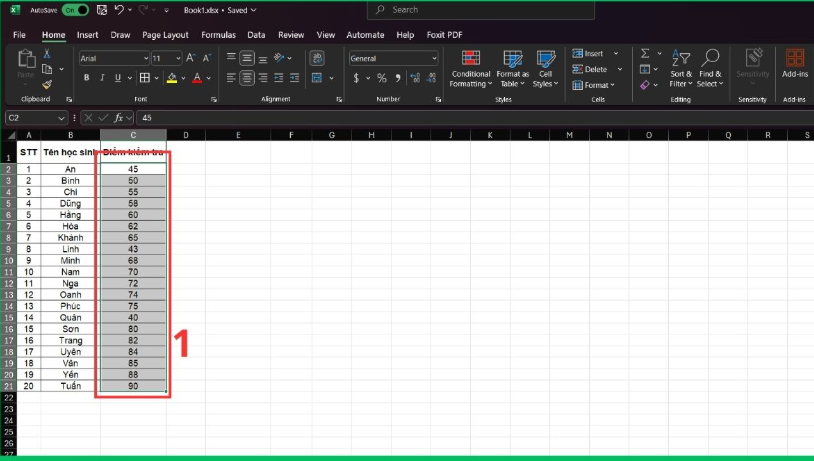
Task: Open Conditional Formatting menu
Action: tap(471, 69)
